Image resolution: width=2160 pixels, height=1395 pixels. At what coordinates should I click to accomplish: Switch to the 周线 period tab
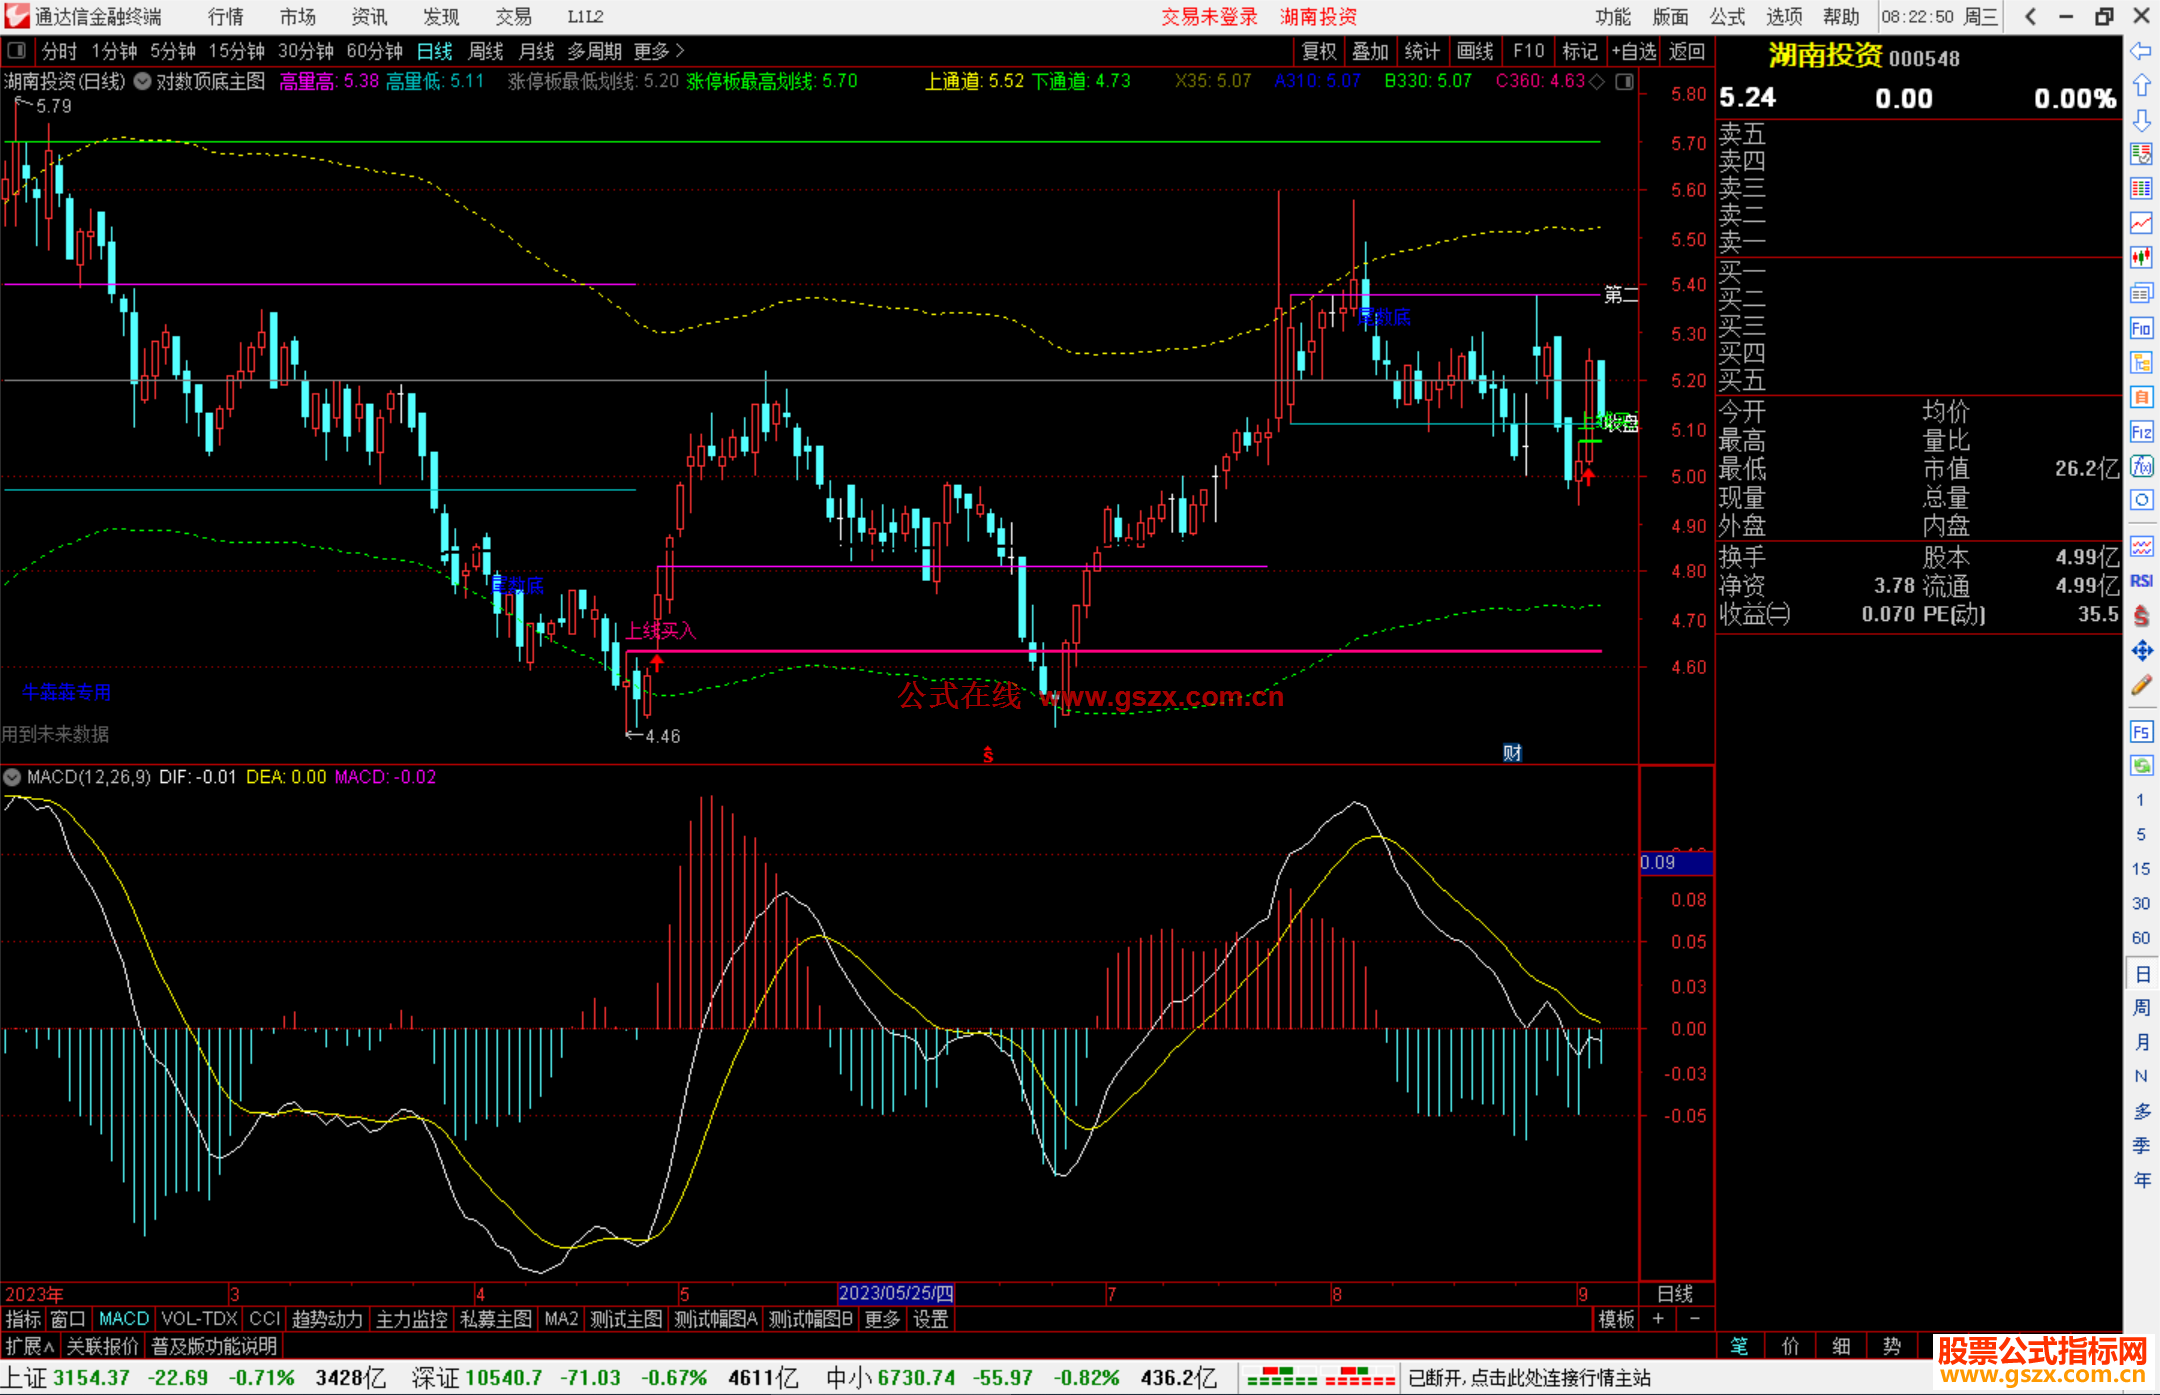tap(486, 50)
